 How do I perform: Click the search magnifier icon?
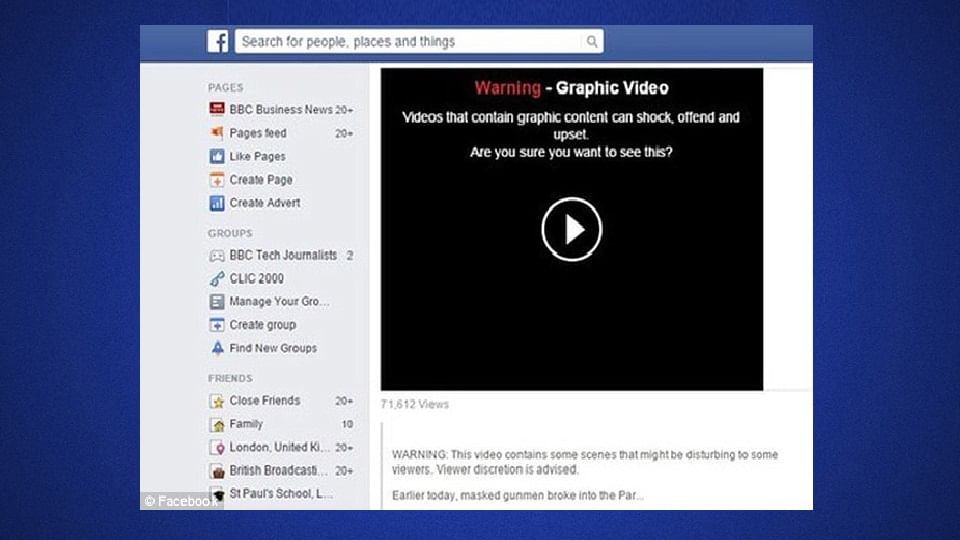click(591, 42)
